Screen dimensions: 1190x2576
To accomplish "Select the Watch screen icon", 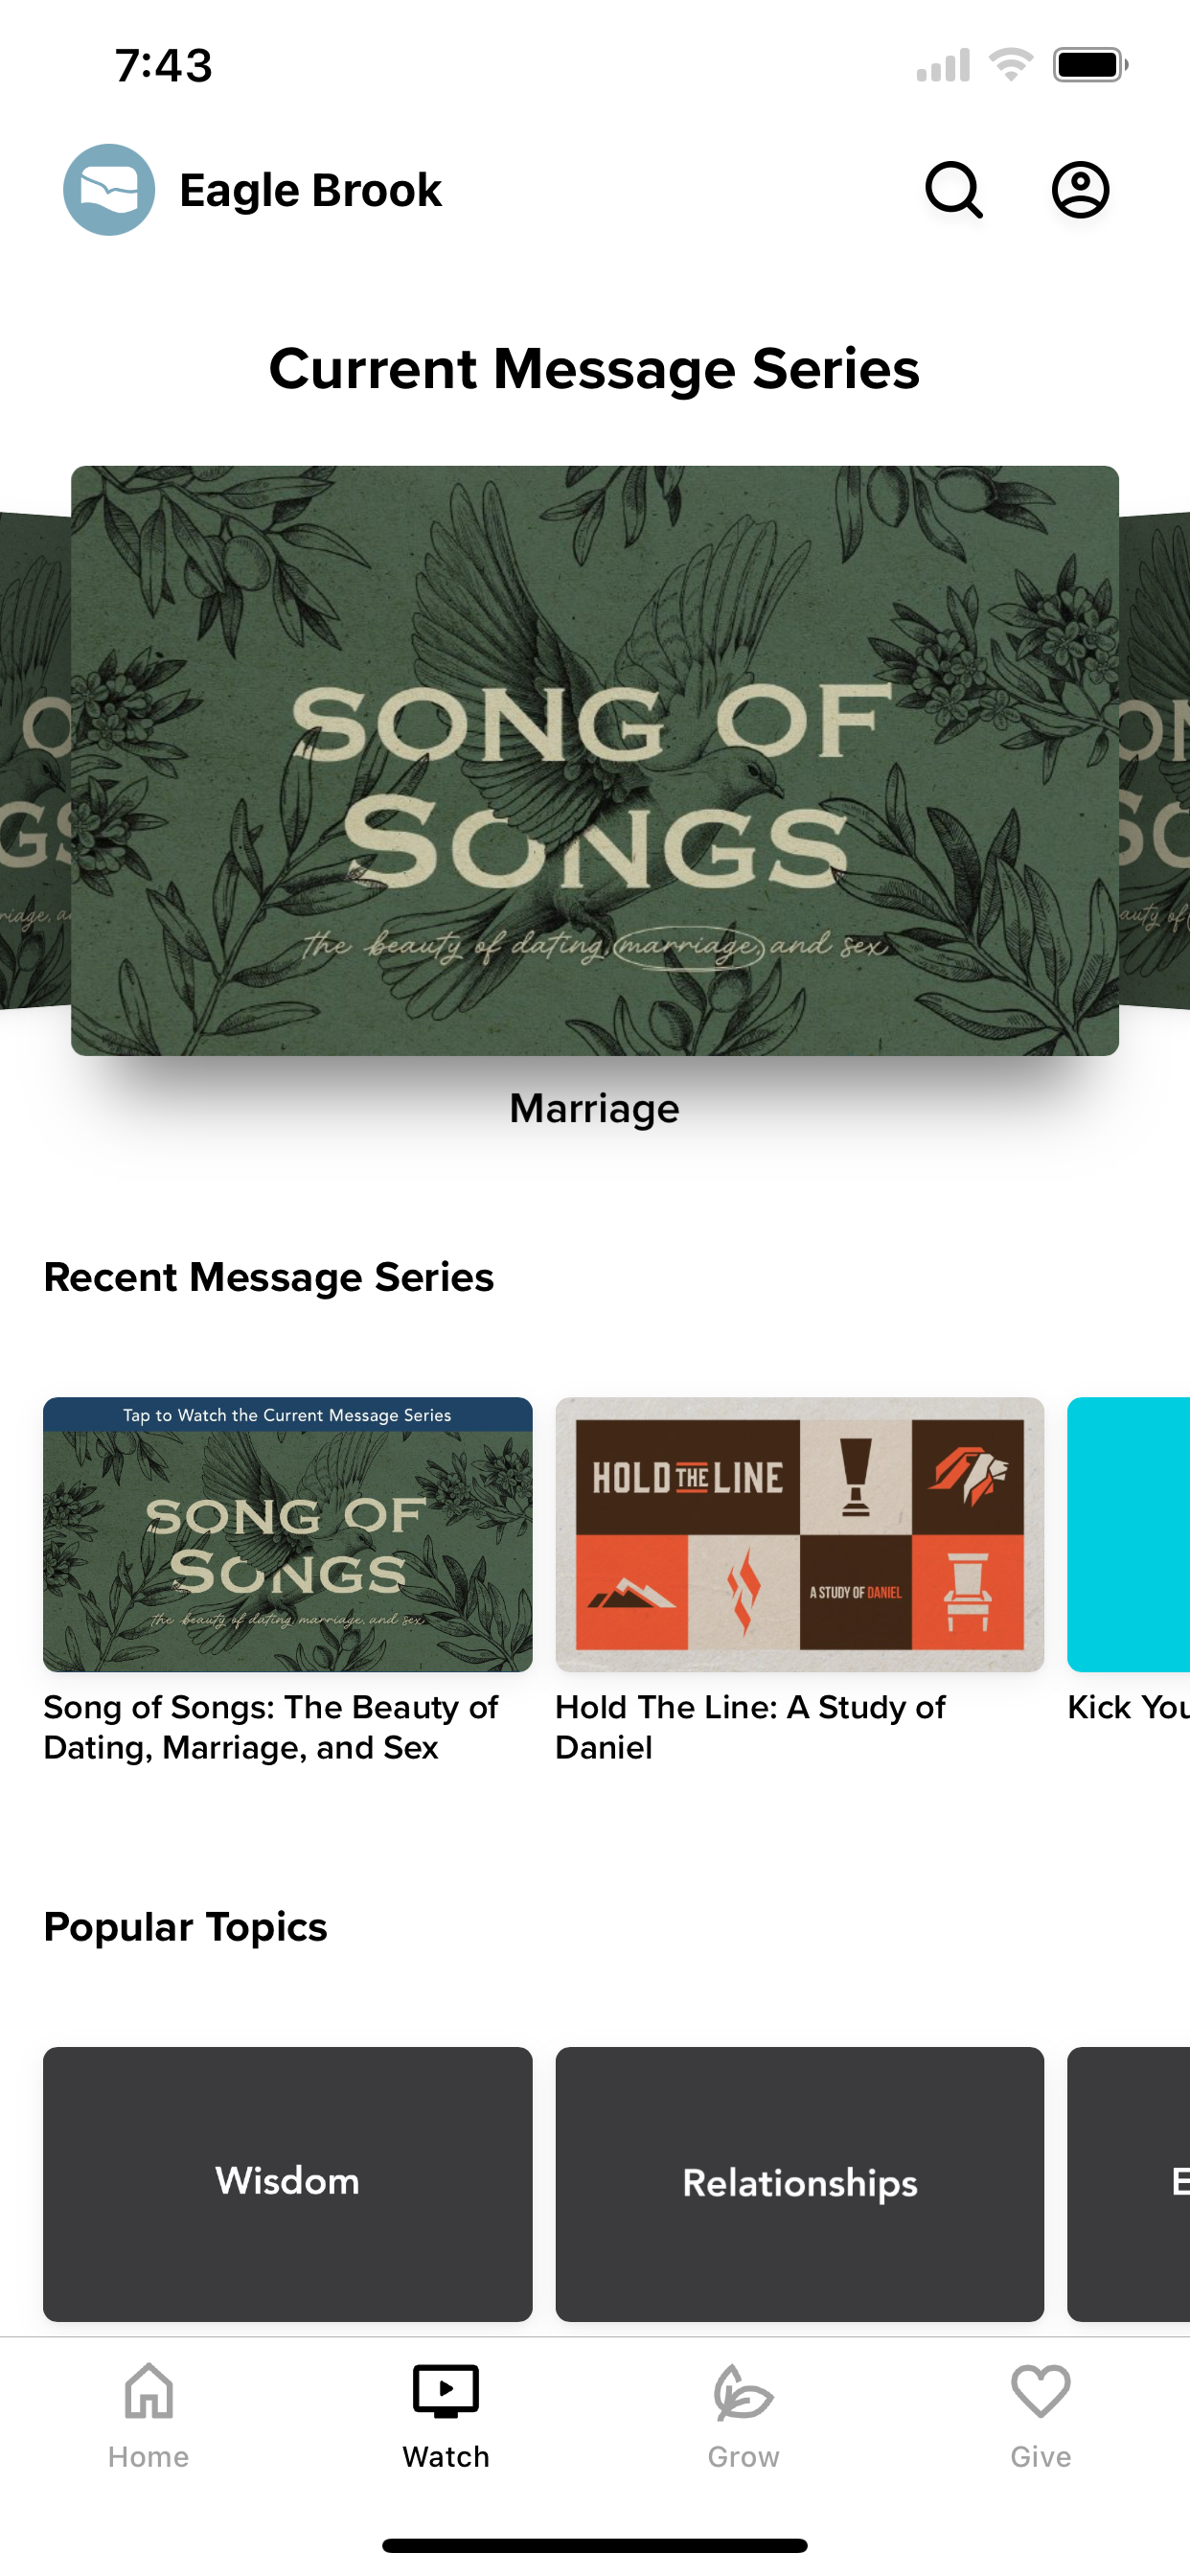I will pos(446,2391).
